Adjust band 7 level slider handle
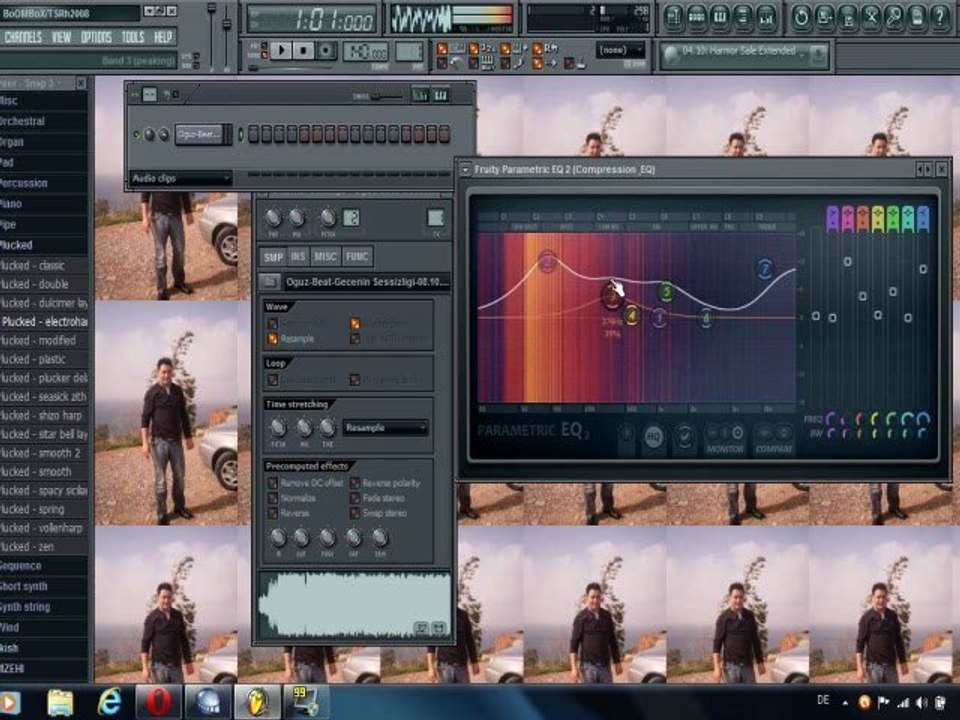 pos(923,269)
